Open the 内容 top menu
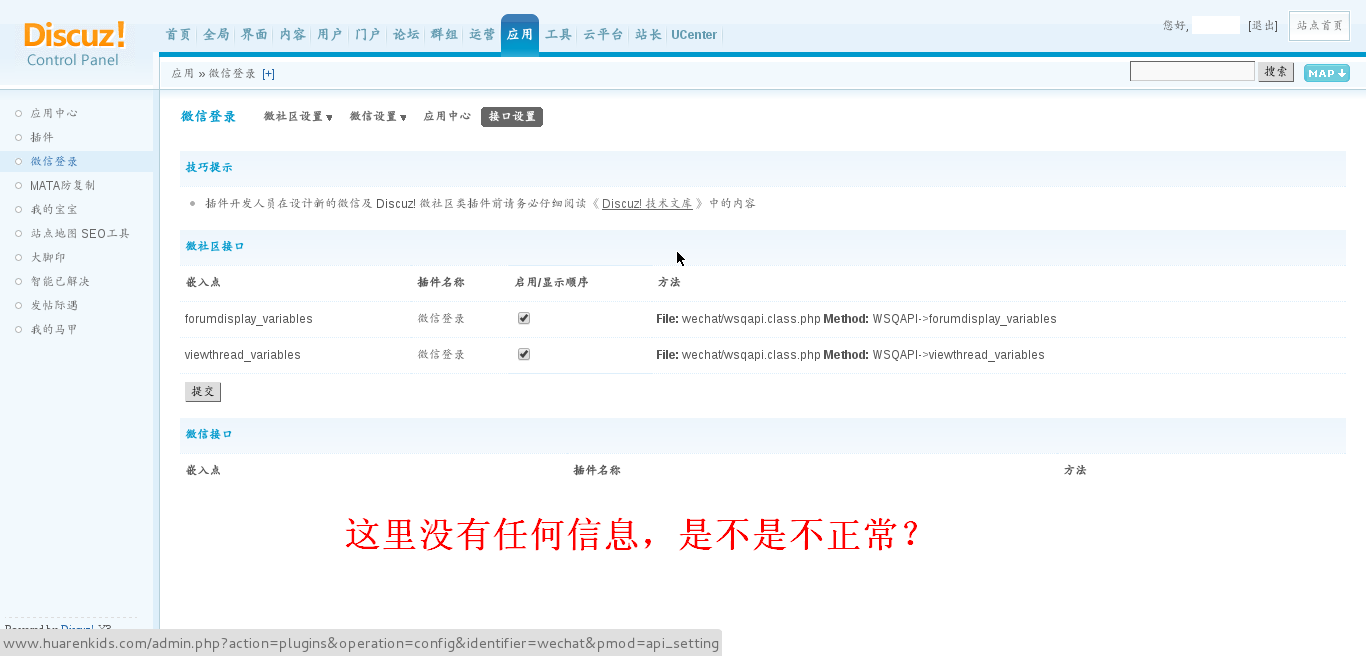Image resolution: width=1366 pixels, height=656 pixels. [292, 35]
